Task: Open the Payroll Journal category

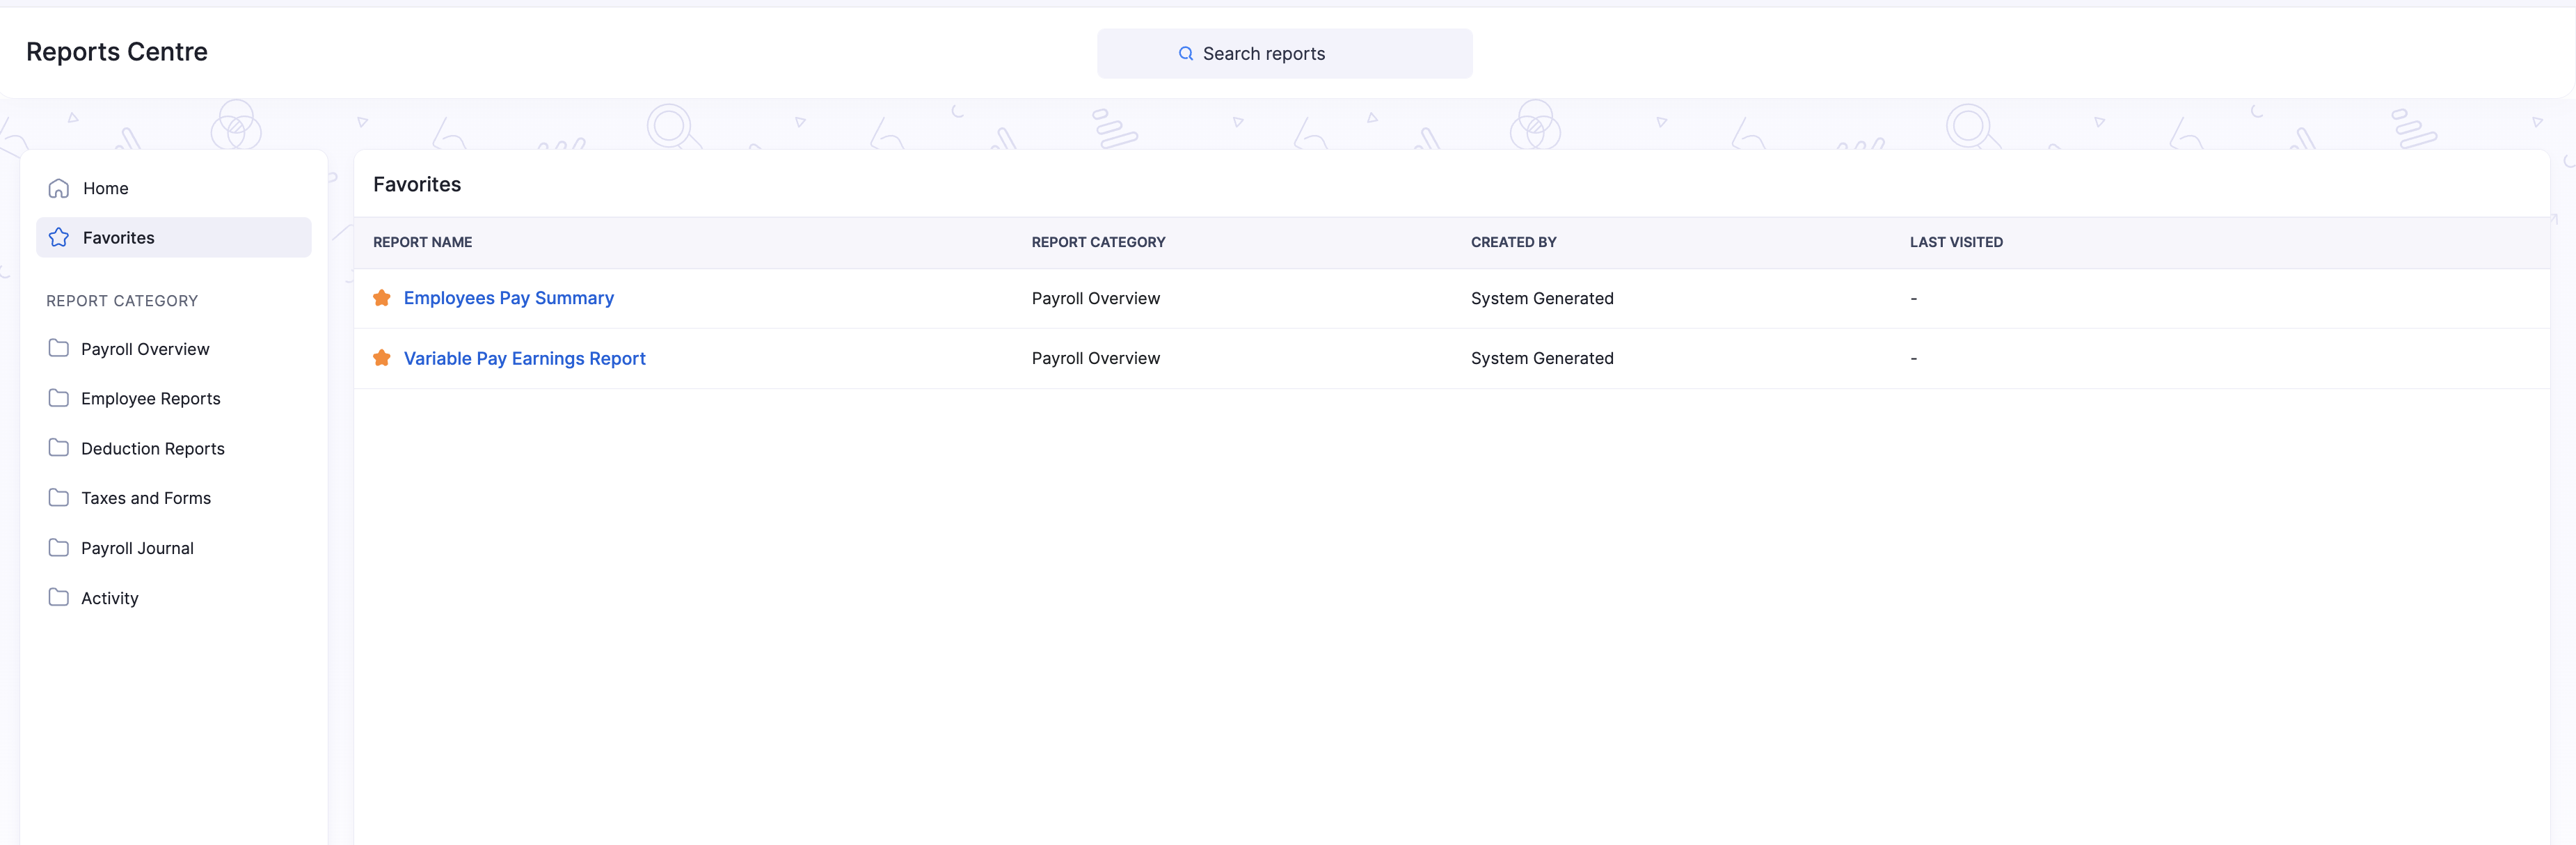Action: click(x=137, y=548)
